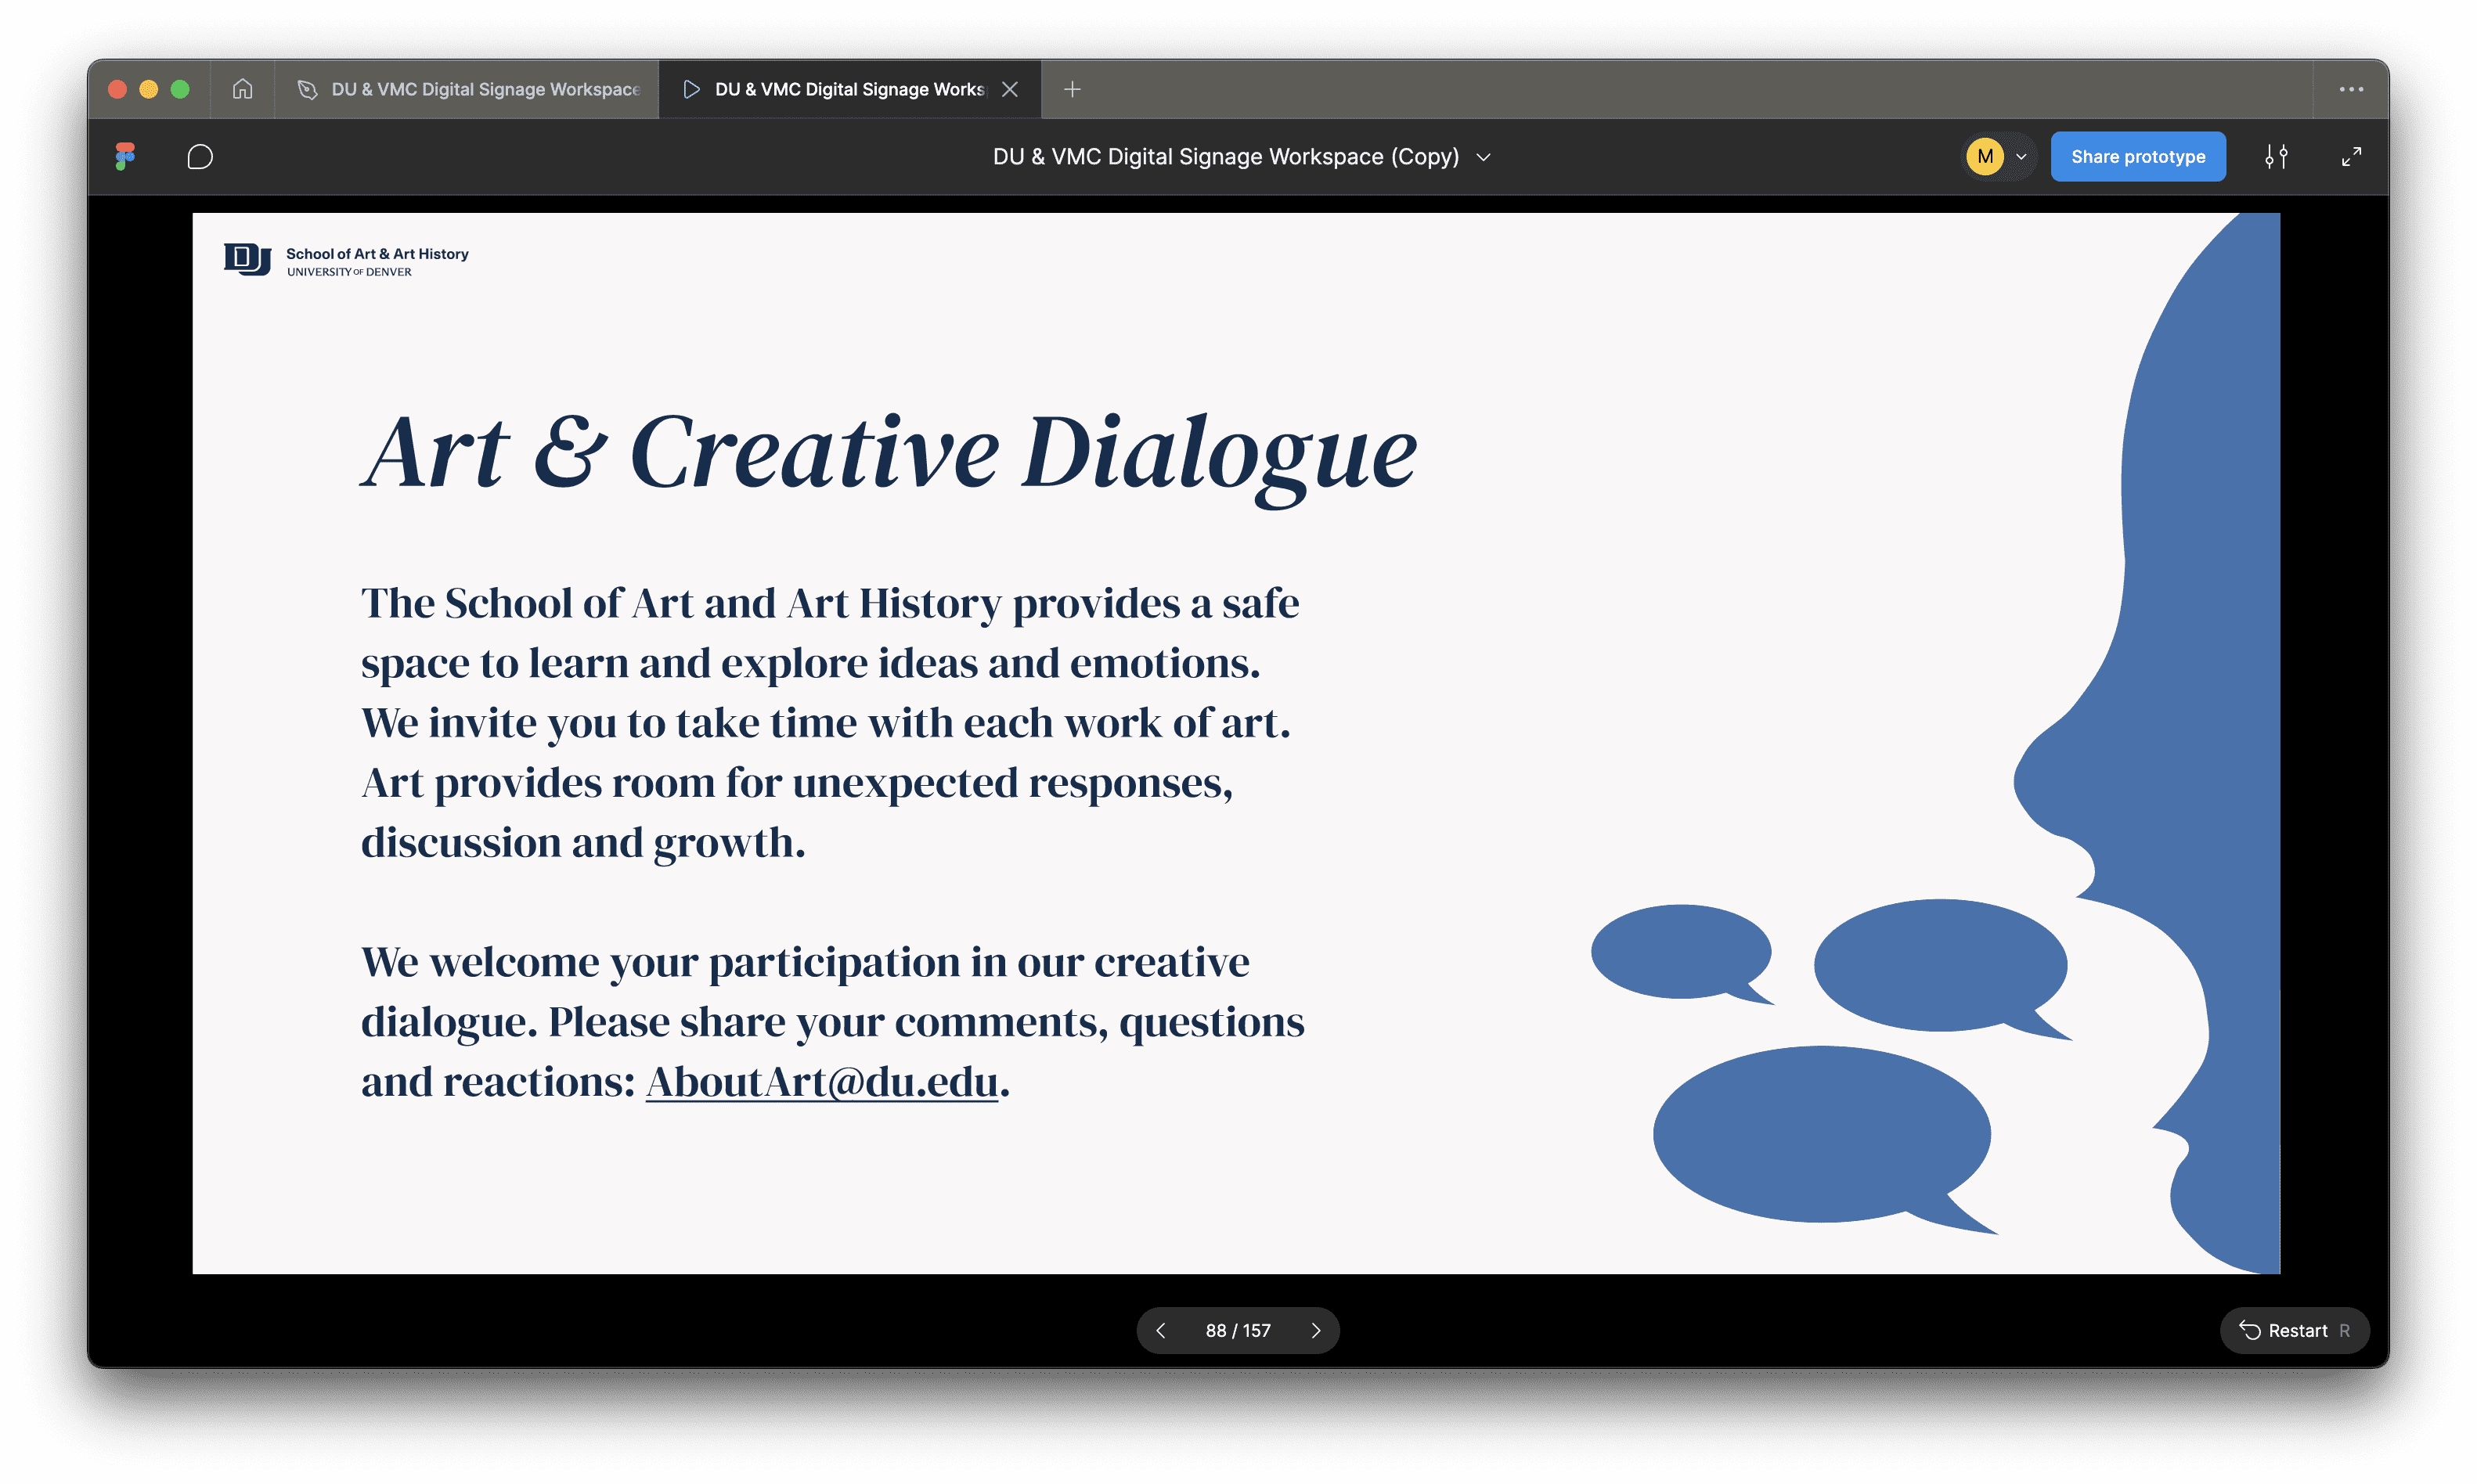This screenshot has height=1484, width=2477.
Task: Close the active prototype tab
Action: [x=1010, y=89]
